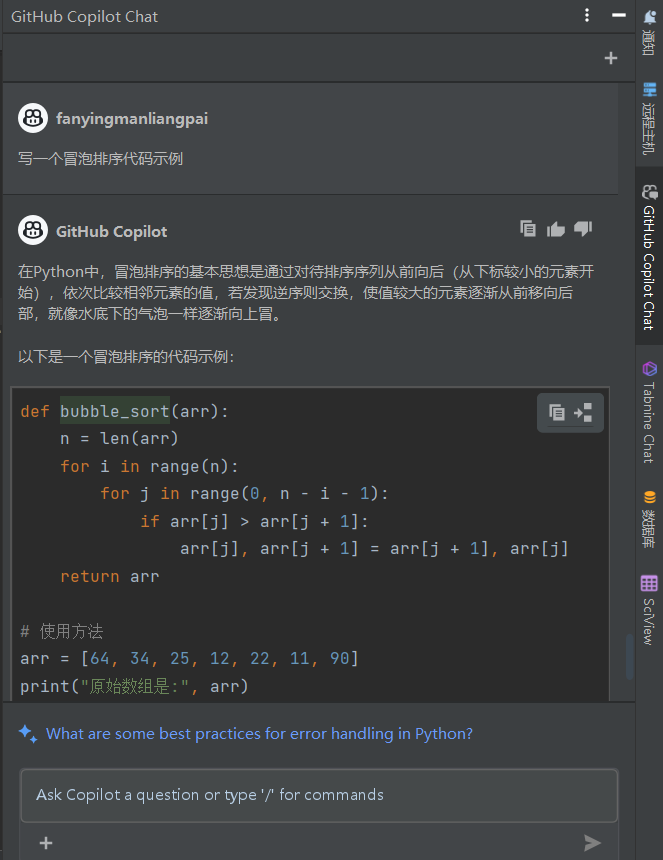Click the user message 写一个冒泡排序代码示例

click(100, 159)
